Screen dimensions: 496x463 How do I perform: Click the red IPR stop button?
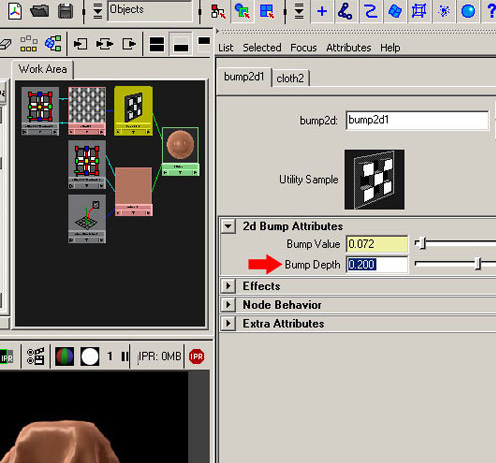[x=196, y=357]
